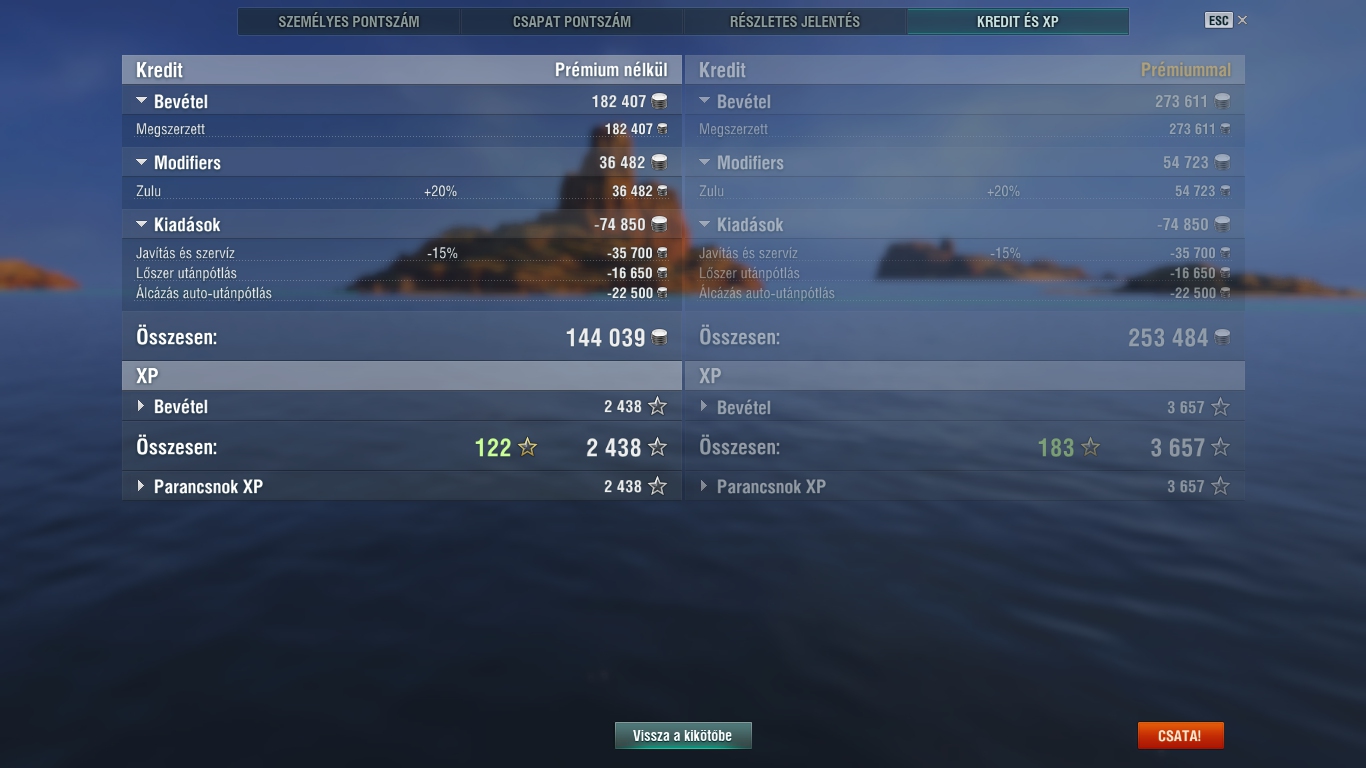Click the credit coin icon beside 144 039 total
1366x768 pixels.
coord(659,338)
